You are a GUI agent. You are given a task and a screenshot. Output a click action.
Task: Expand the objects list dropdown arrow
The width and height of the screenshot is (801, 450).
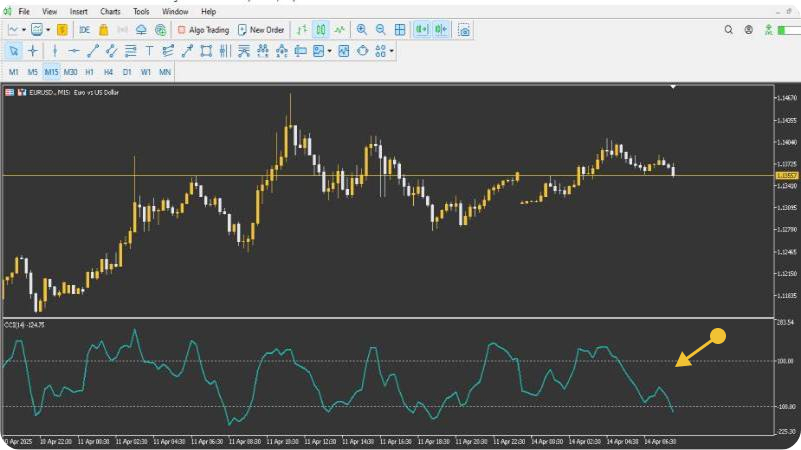391,51
